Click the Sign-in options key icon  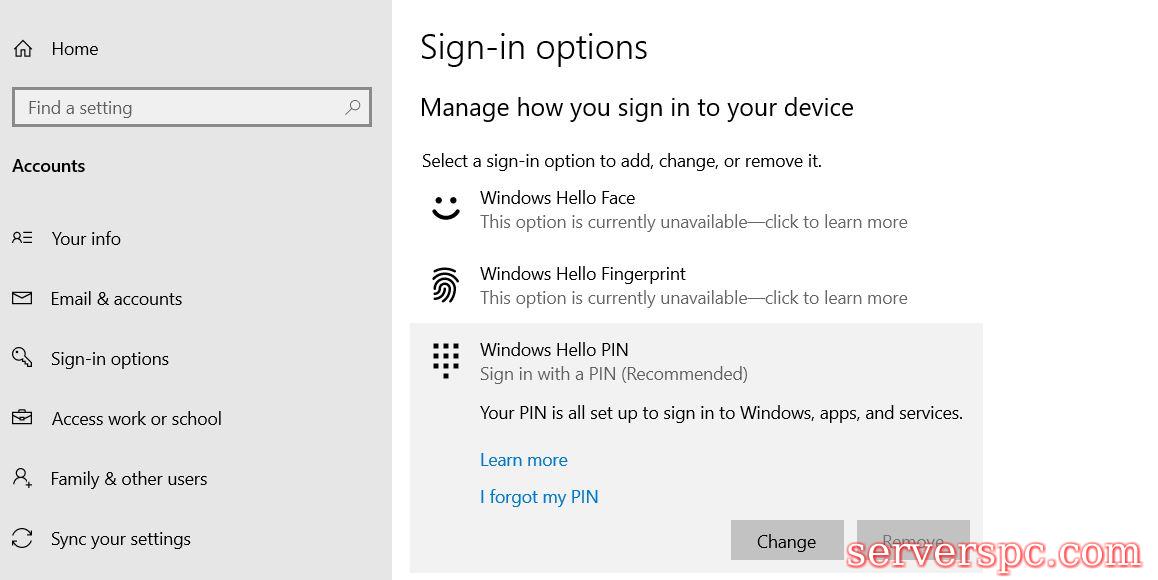[x=22, y=358]
